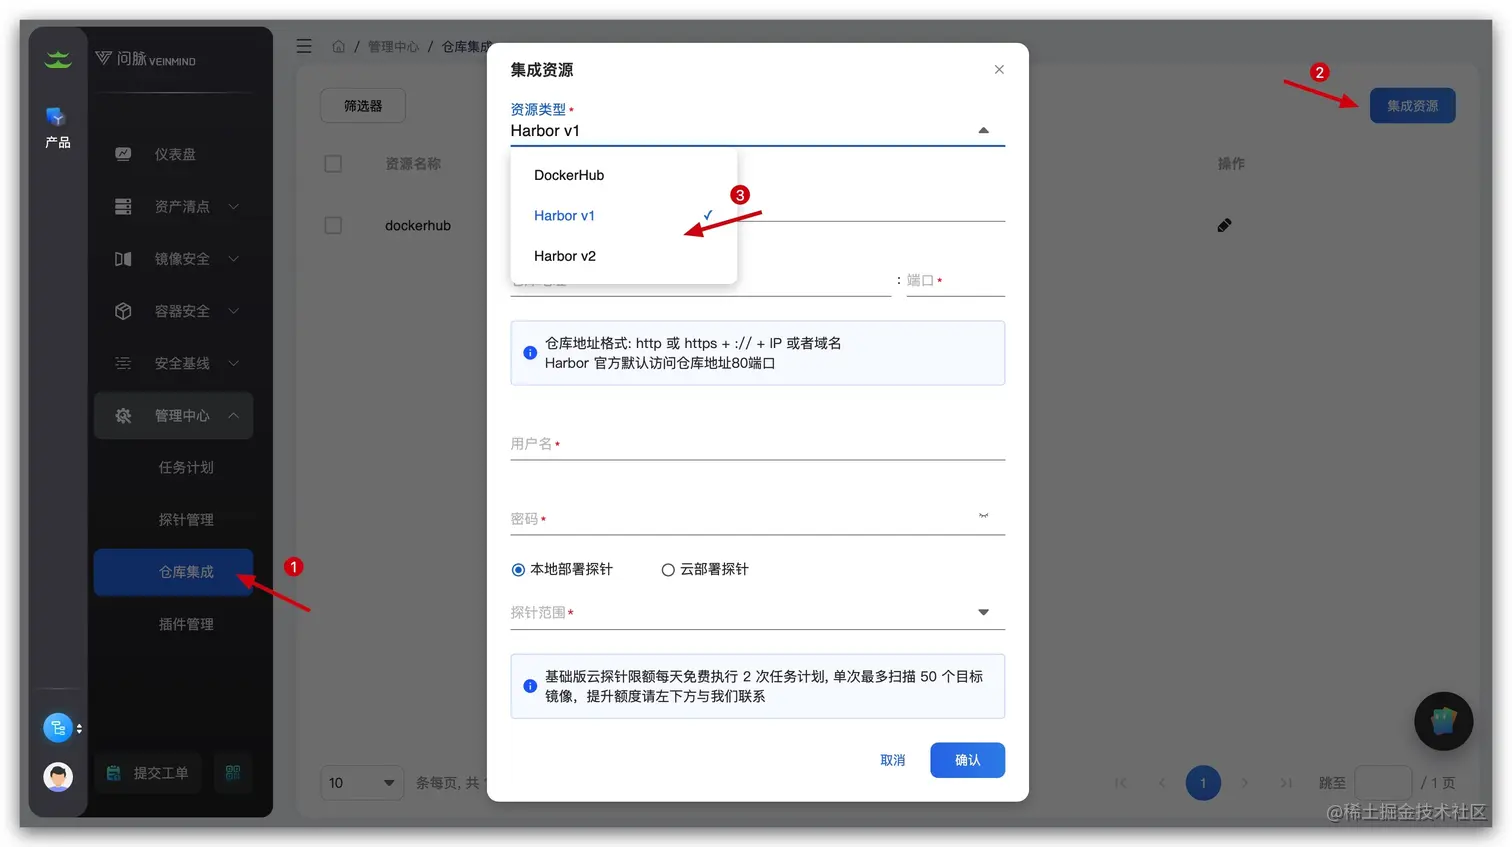The height and width of the screenshot is (847, 1512).
Task: Expand the 资产清点 submenu chevron
Action: (x=234, y=206)
